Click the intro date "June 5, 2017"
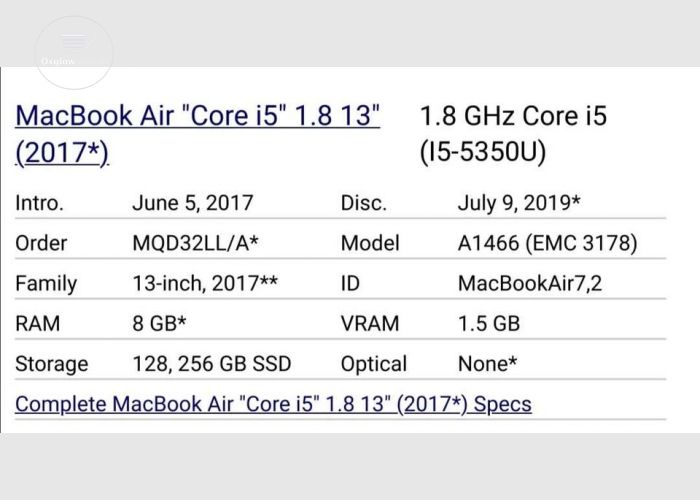The height and width of the screenshot is (500, 700). 193,203
